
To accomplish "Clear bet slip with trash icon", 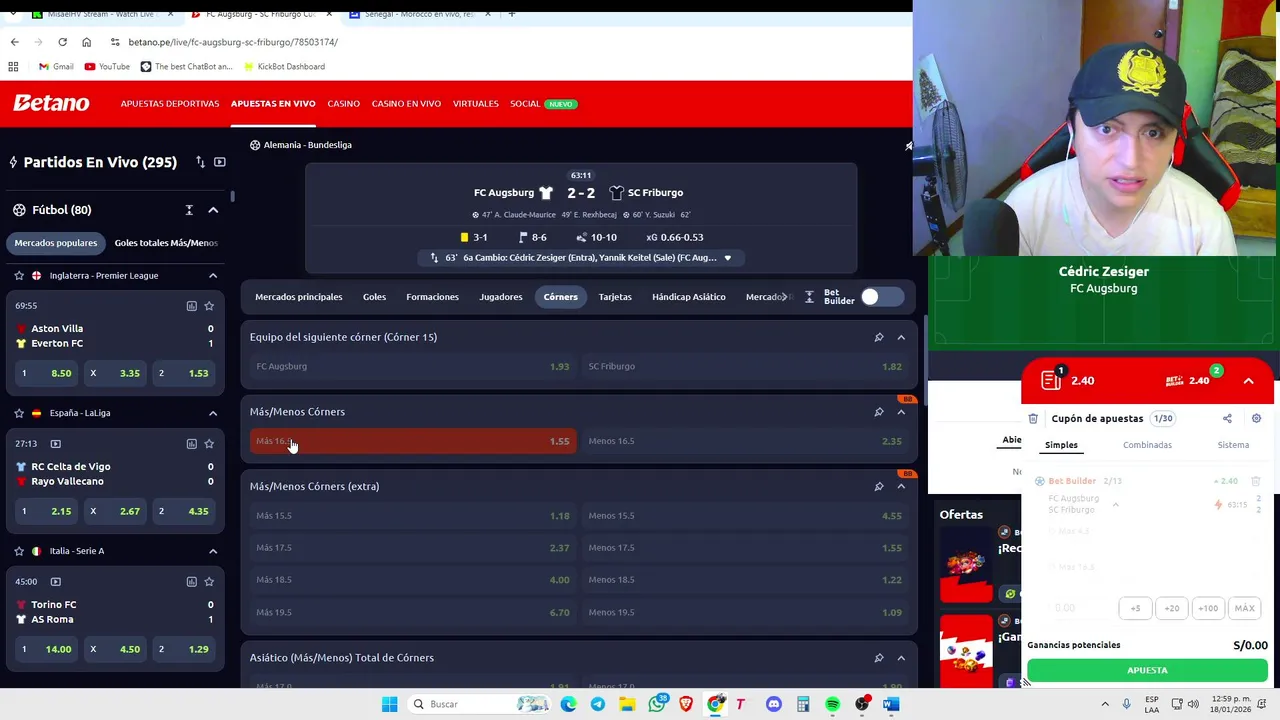I will (1033, 419).
